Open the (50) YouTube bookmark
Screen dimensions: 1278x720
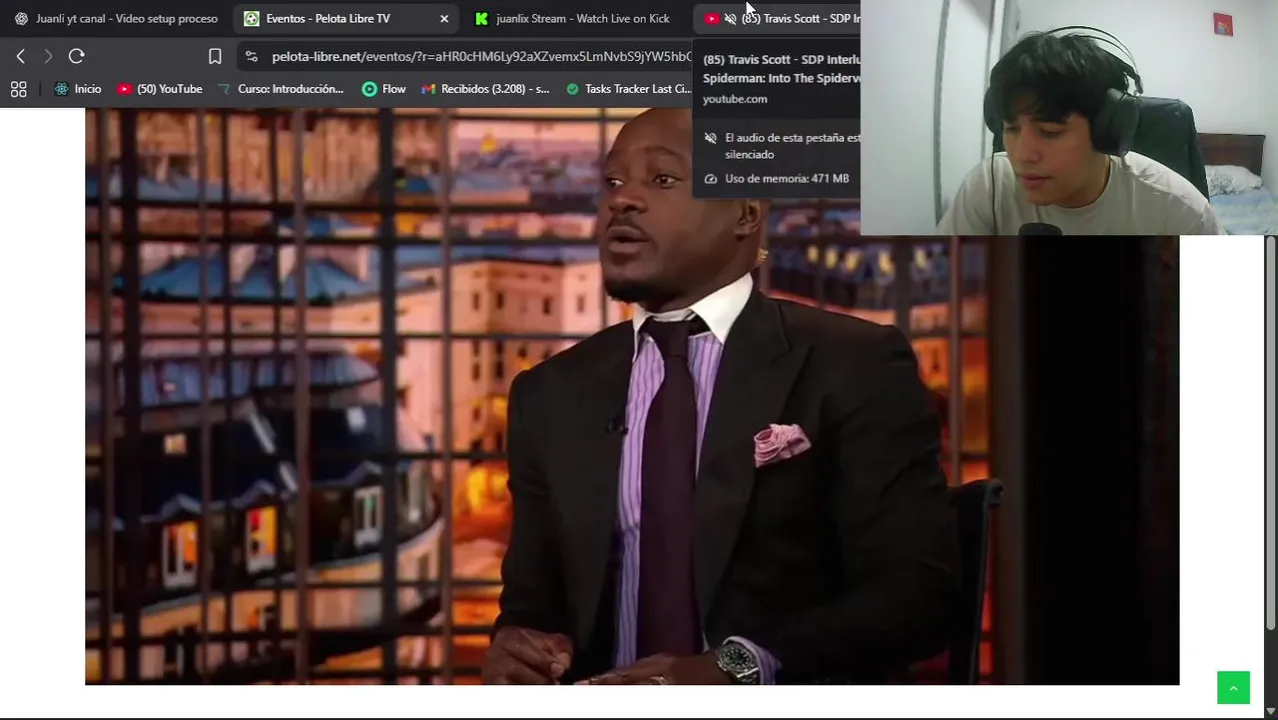(160, 89)
